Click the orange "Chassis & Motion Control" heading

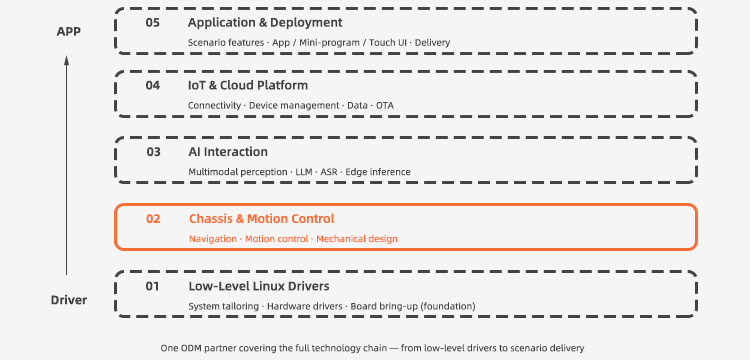[x=262, y=219]
